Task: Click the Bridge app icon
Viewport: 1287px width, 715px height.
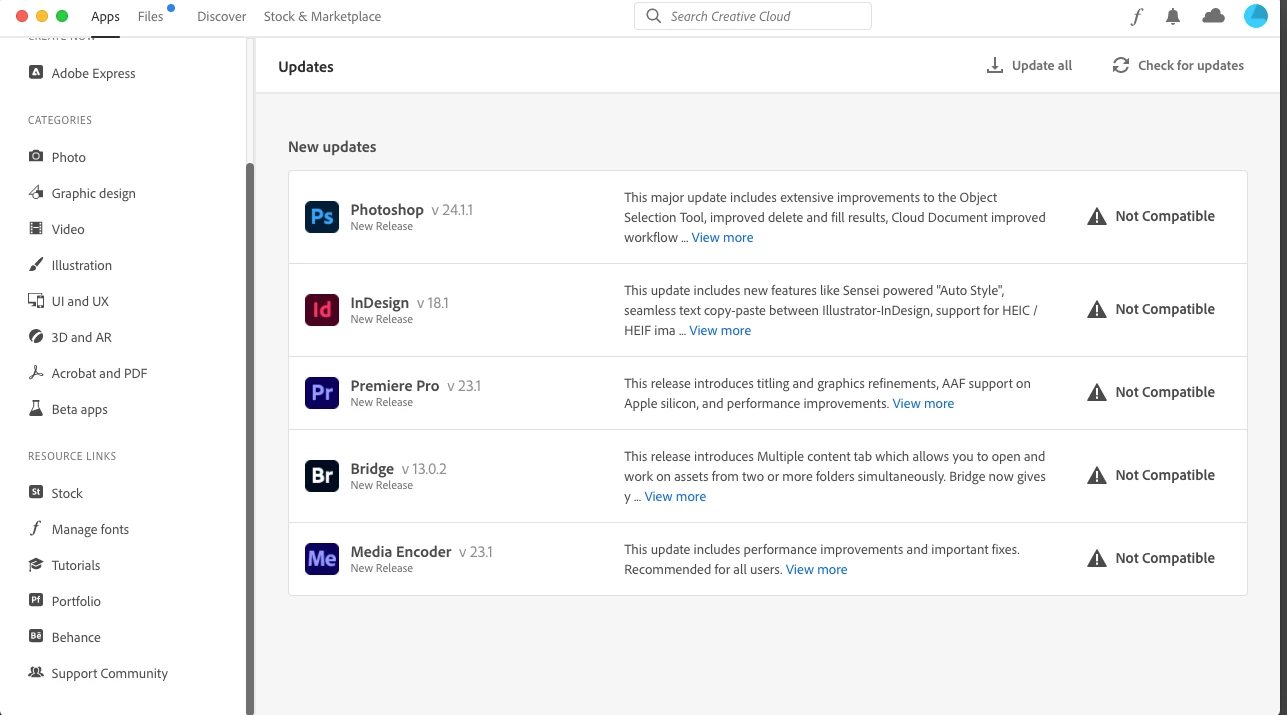Action: [x=322, y=476]
